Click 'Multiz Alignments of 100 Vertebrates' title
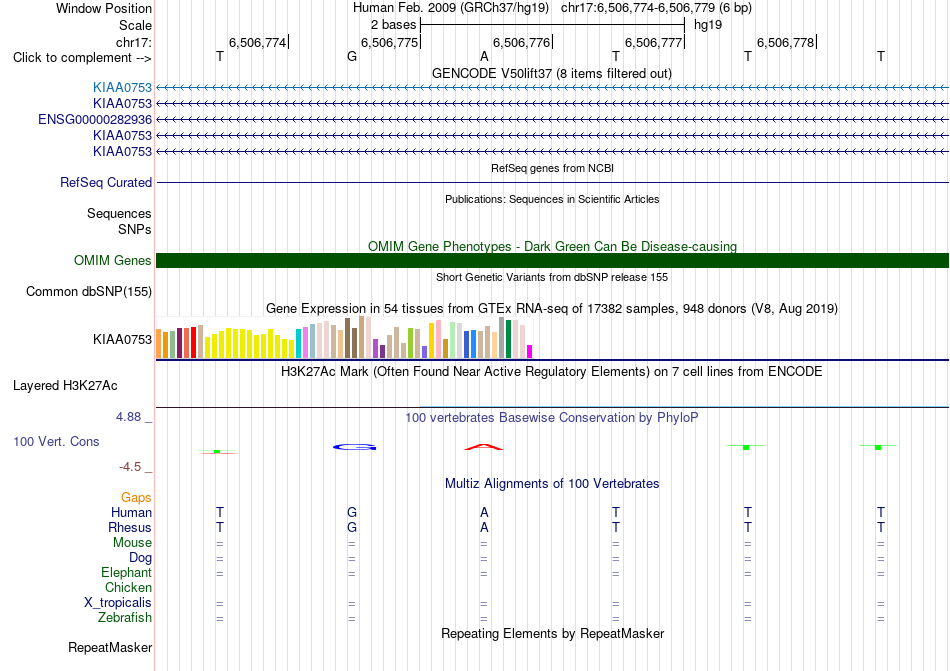This screenshot has width=950, height=671. click(x=552, y=483)
